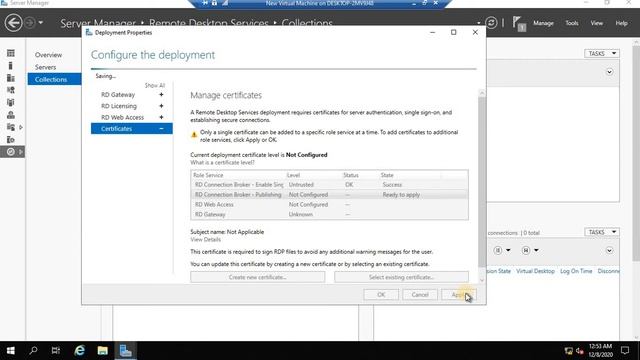
Task: Launch Internet Explorer from taskbar
Action: tap(80, 351)
